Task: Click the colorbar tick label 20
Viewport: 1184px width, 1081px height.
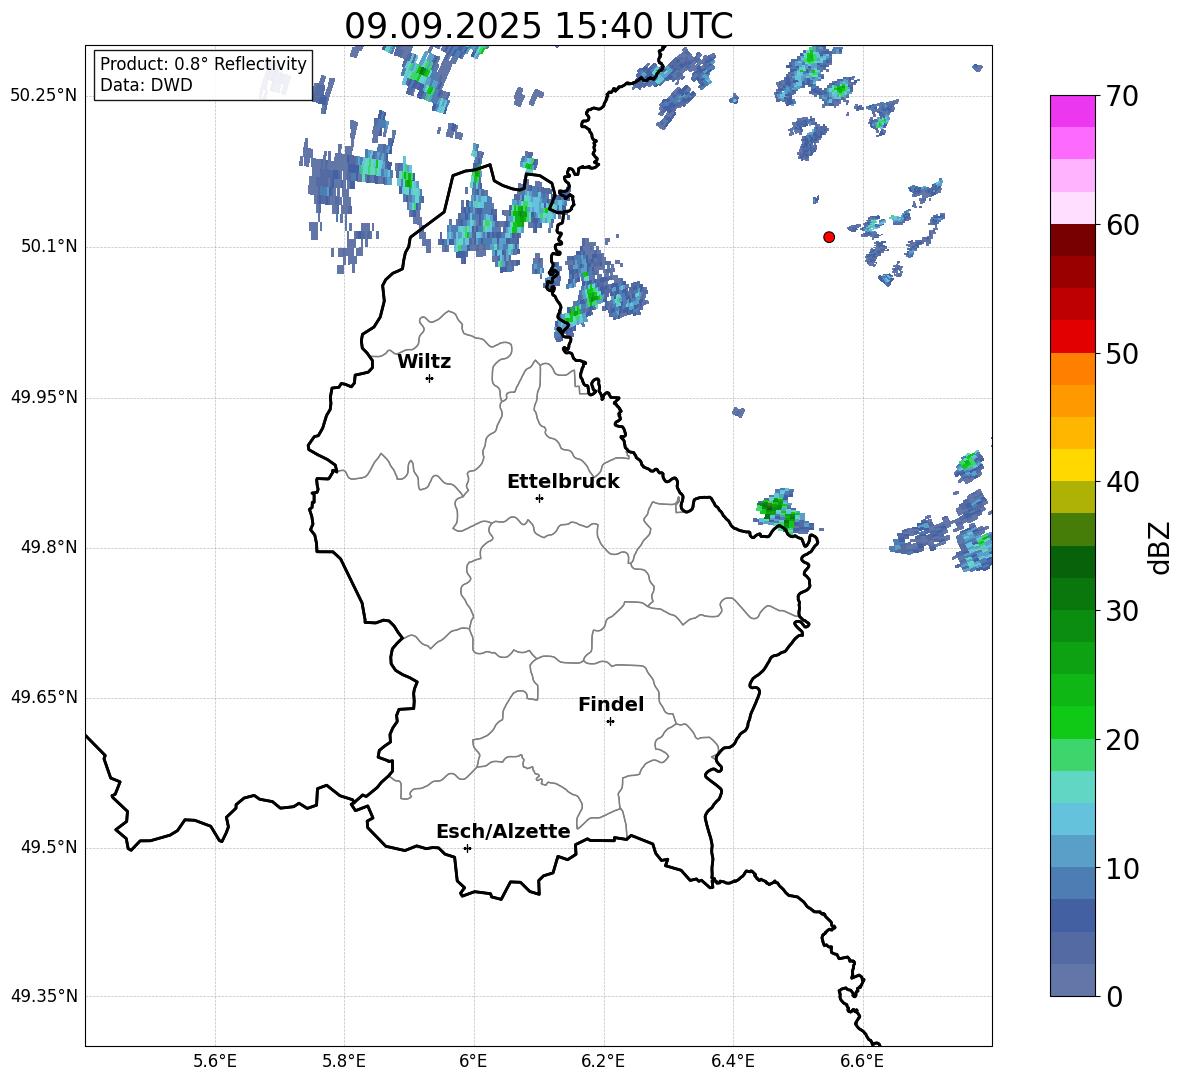Action: 1122,740
